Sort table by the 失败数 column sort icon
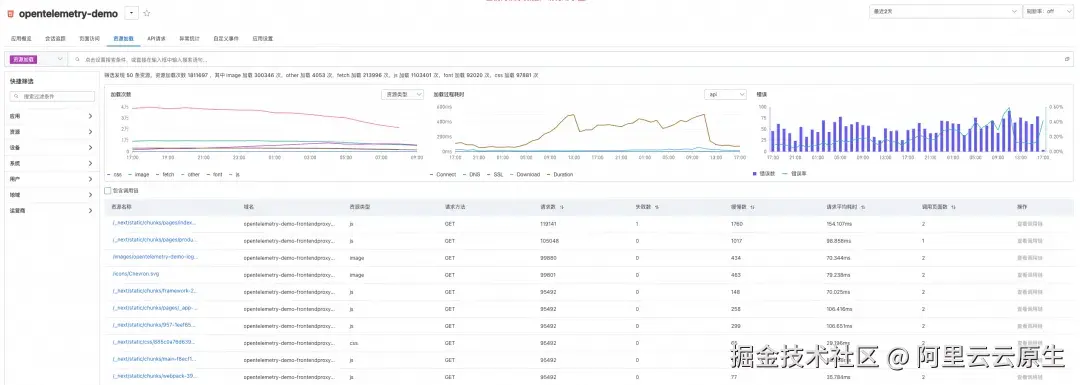Viewport: 1080px width, 385px height. 656,207
